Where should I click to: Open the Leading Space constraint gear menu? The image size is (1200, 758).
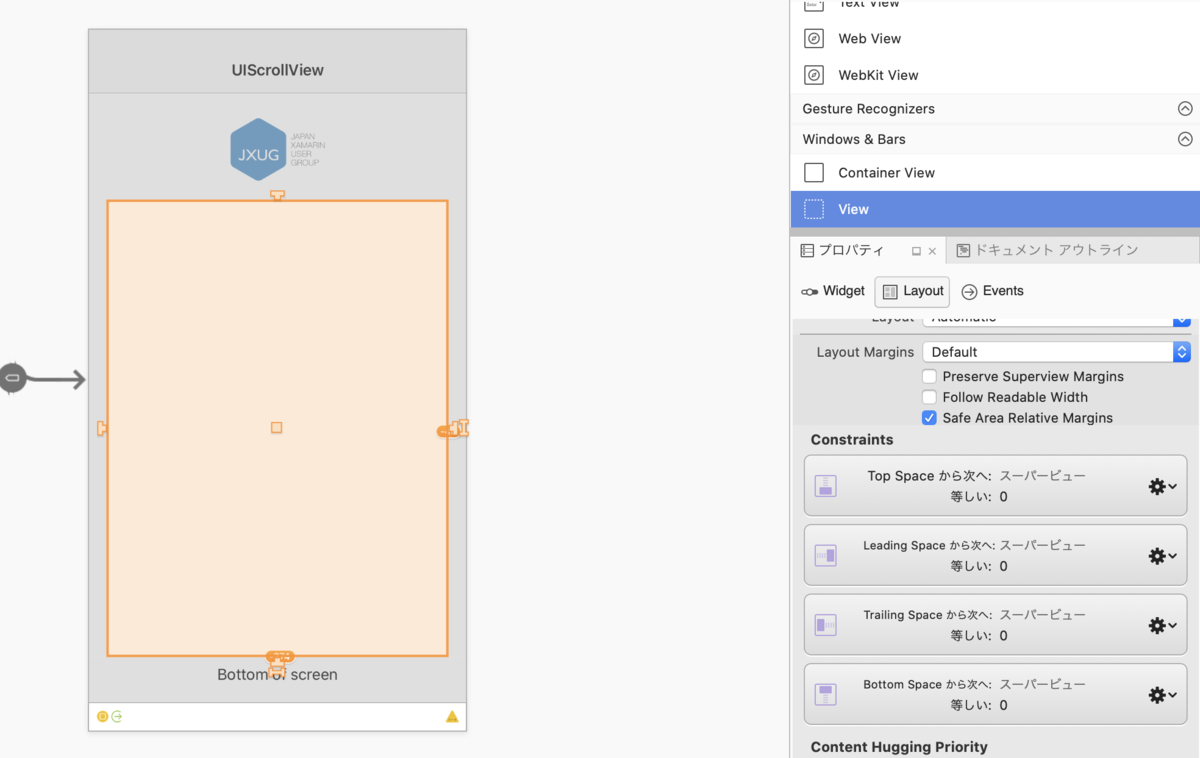(1162, 556)
